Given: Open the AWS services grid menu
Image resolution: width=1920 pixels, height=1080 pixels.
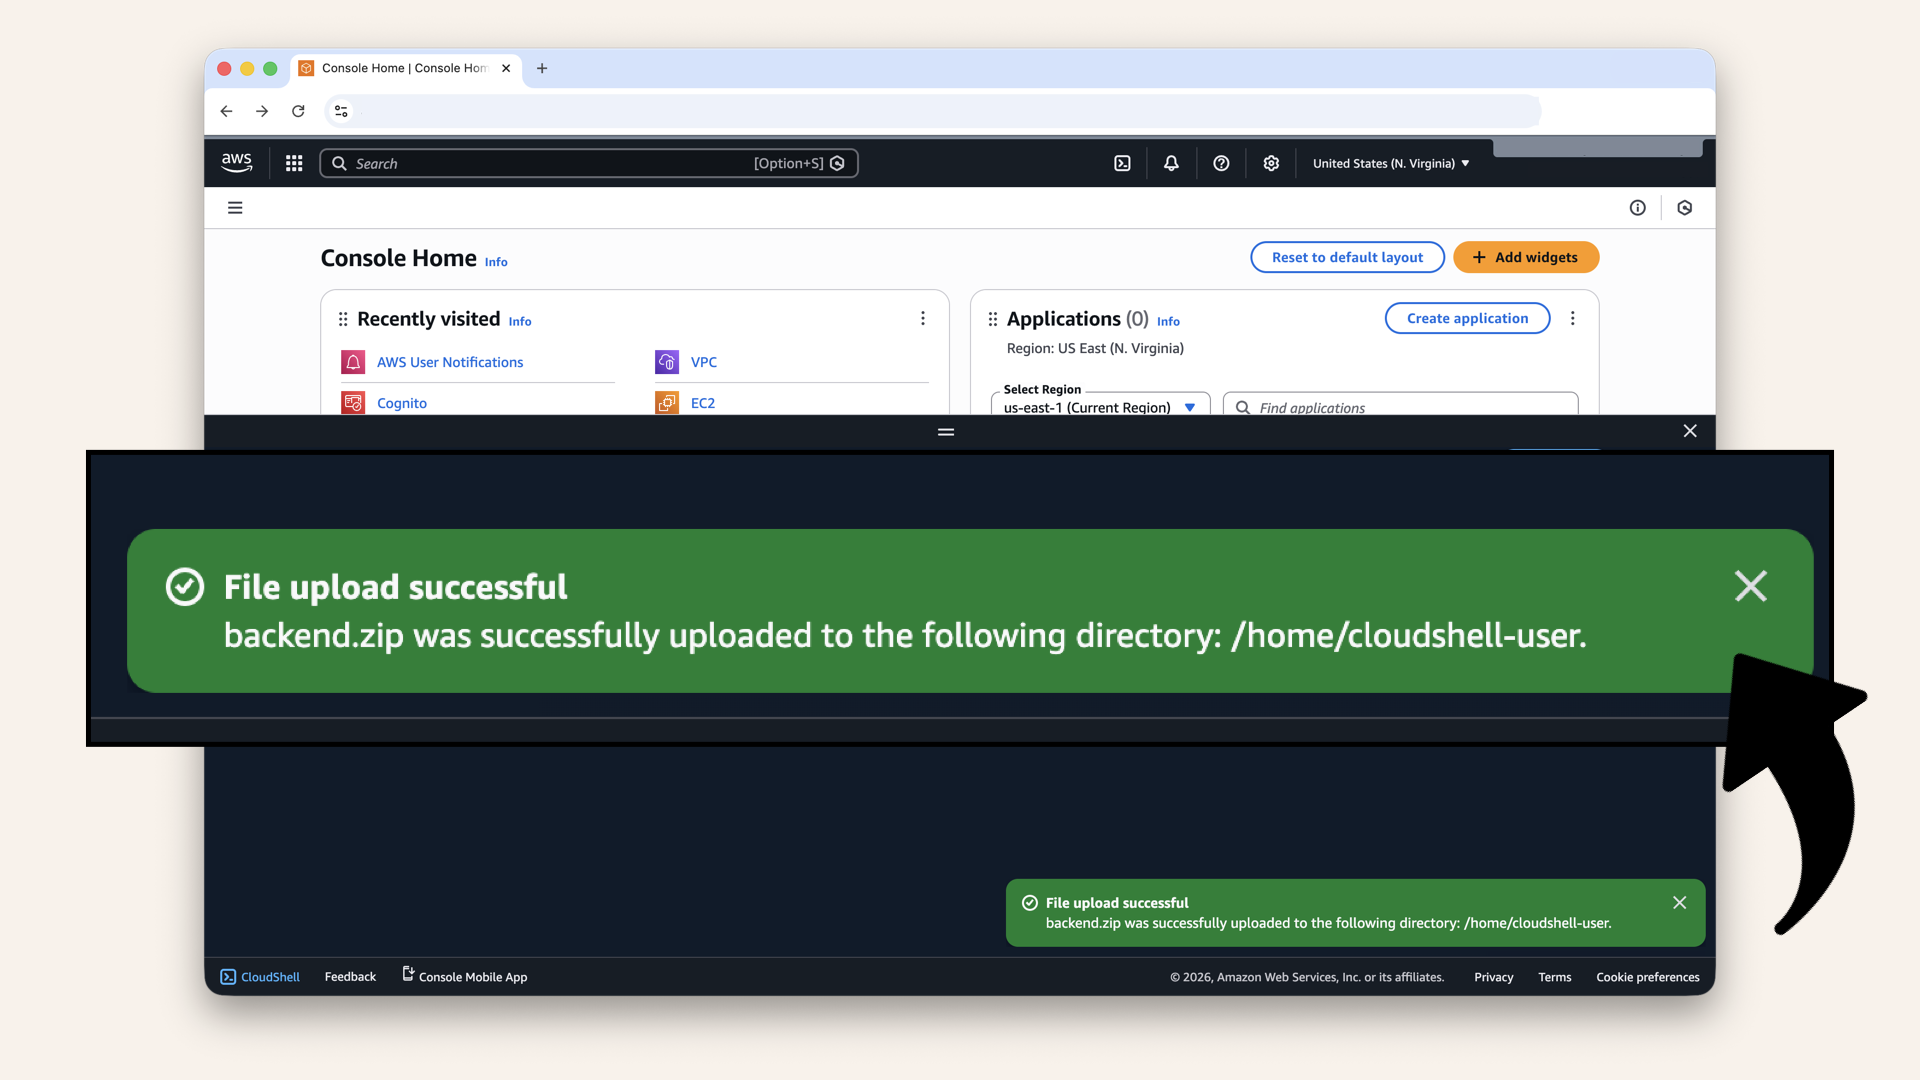Looking at the screenshot, I should 294,163.
